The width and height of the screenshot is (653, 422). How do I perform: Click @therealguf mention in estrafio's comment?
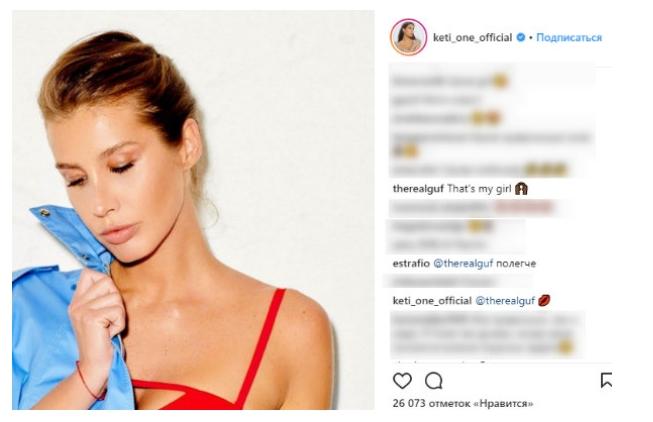[463, 263]
